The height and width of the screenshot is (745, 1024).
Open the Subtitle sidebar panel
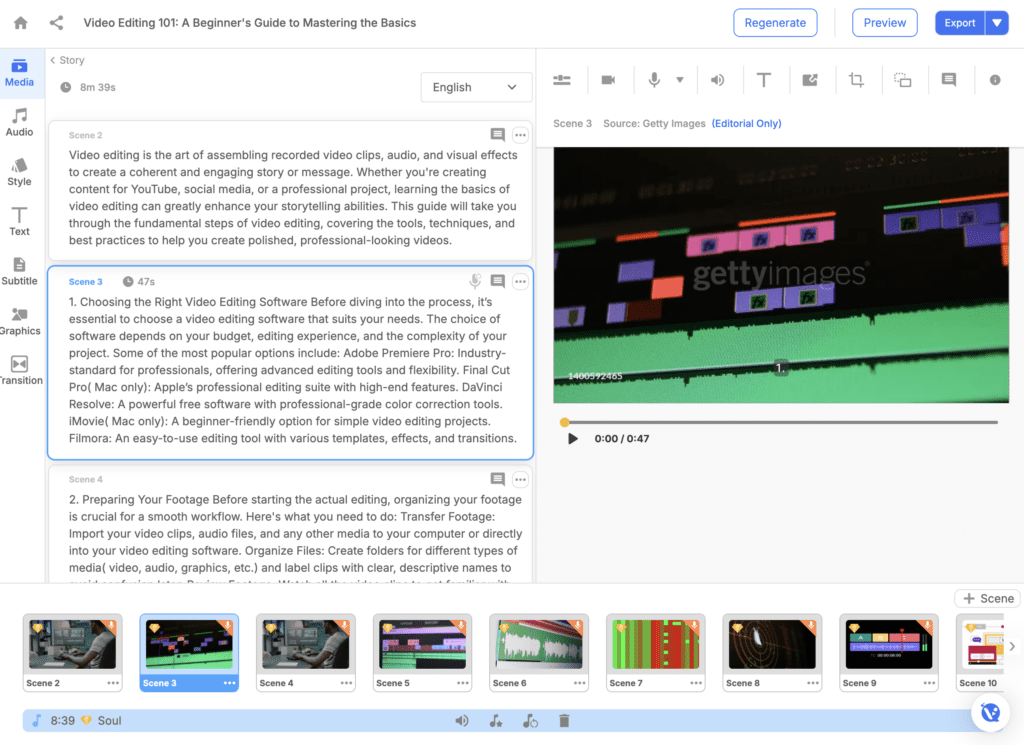coord(20,272)
